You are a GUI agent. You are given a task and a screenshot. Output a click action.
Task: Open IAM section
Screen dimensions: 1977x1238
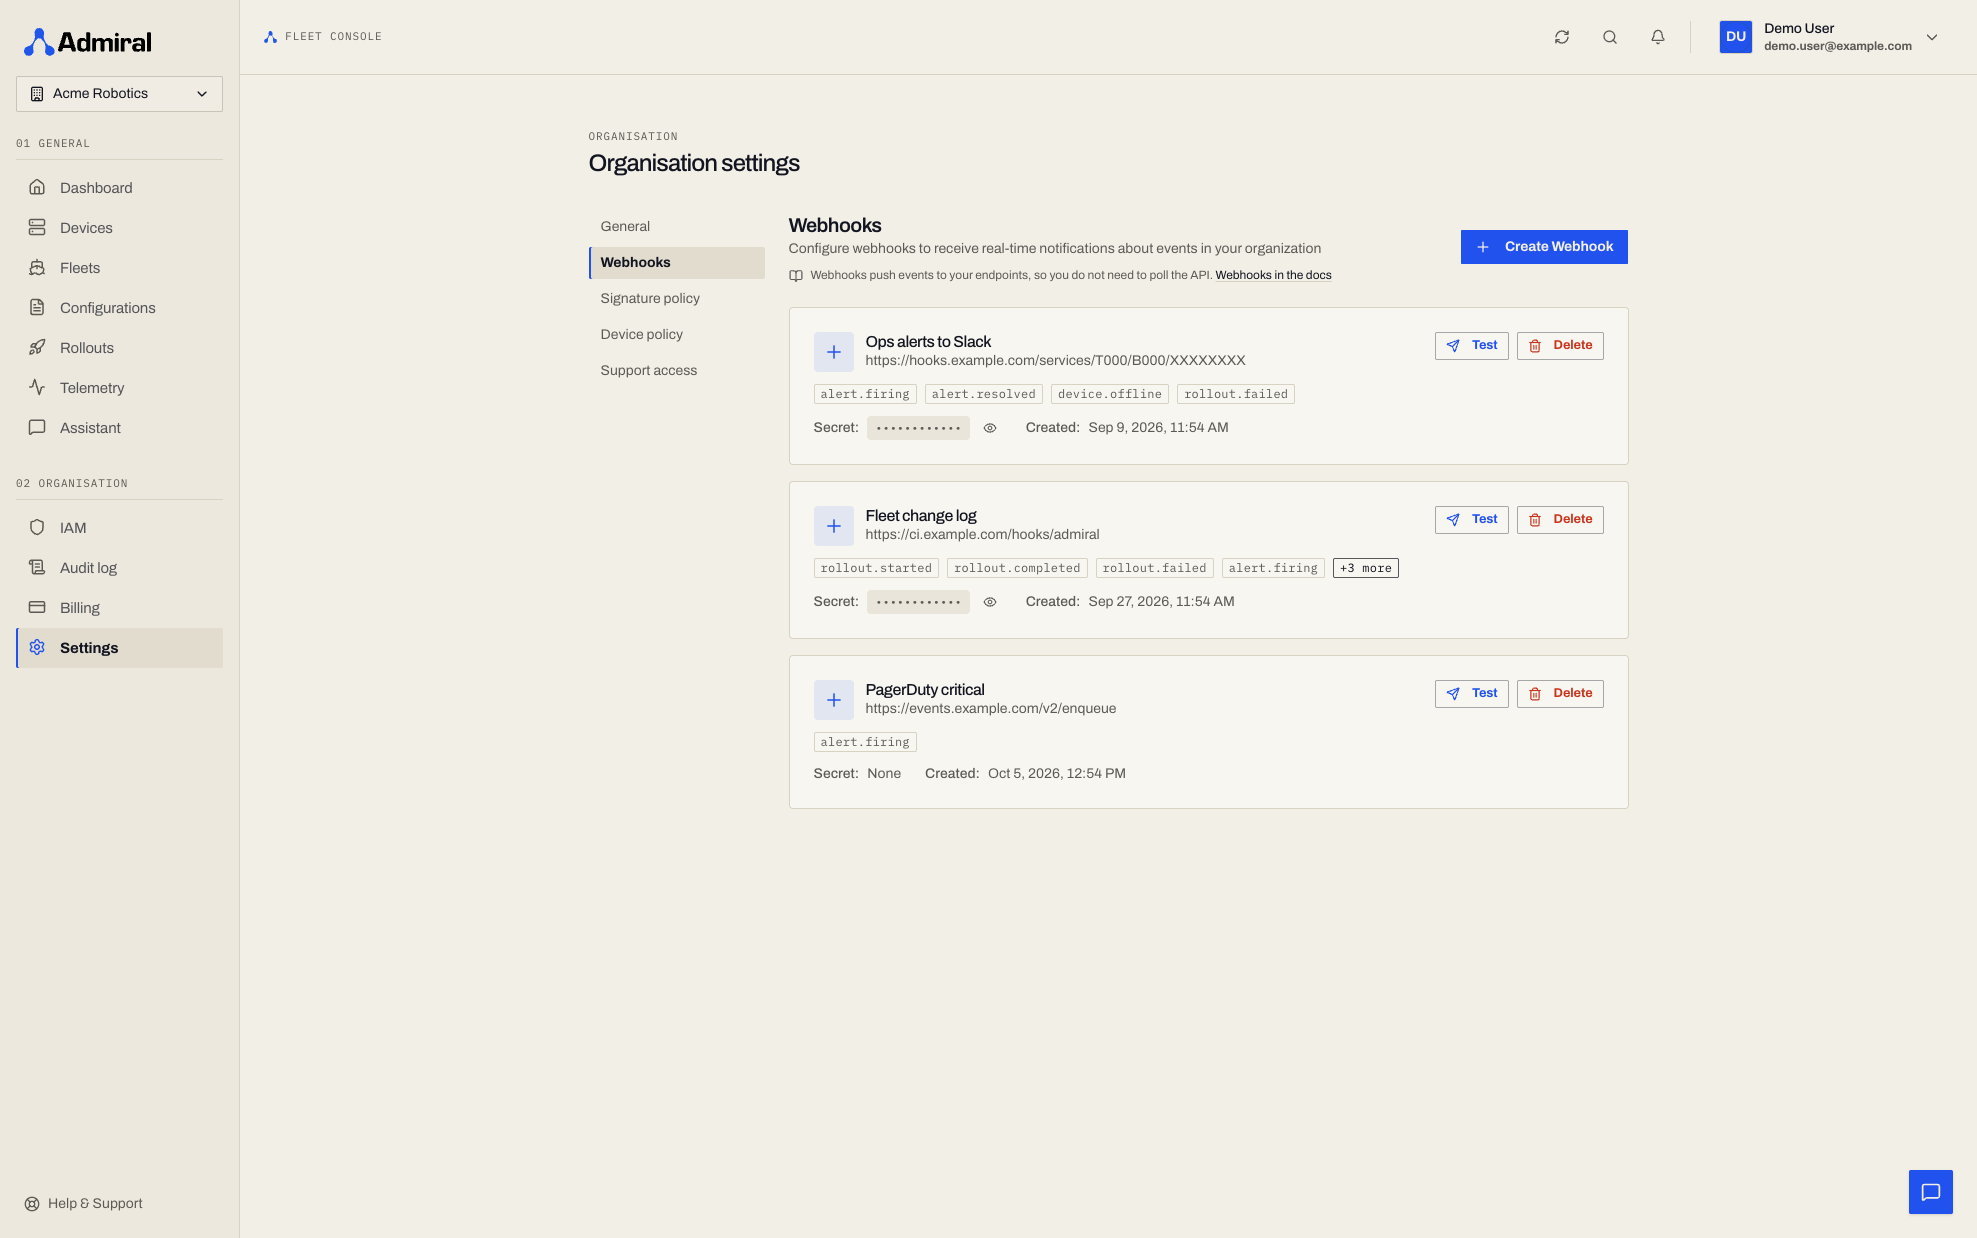pos(119,528)
